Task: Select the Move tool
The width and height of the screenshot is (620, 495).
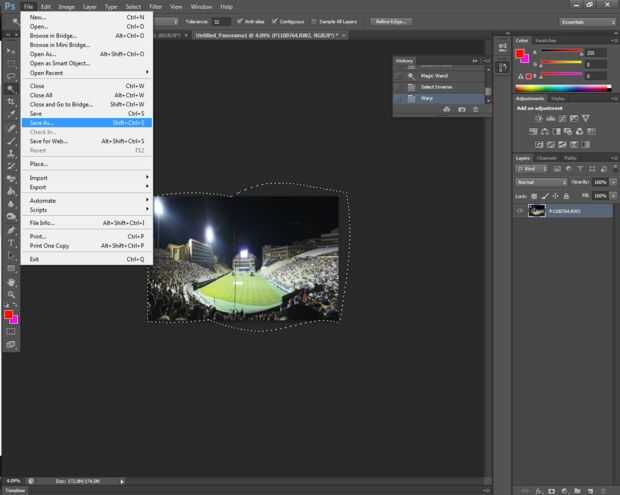Action: click(x=11, y=51)
